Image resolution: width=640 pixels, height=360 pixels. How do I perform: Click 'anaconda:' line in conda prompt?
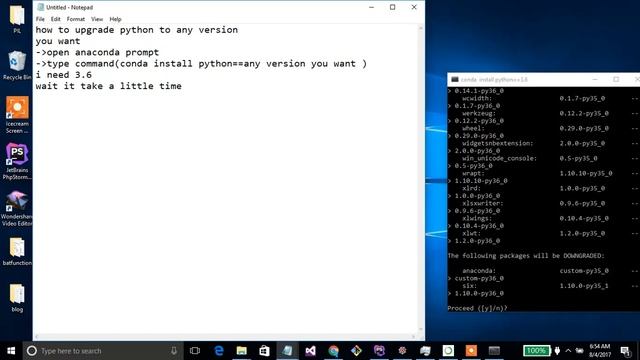pyautogui.click(x=479, y=271)
